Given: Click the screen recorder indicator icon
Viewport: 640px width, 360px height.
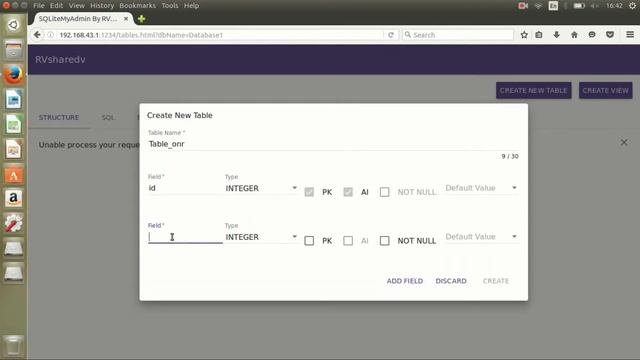Looking at the screenshot, I should point(523,6).
